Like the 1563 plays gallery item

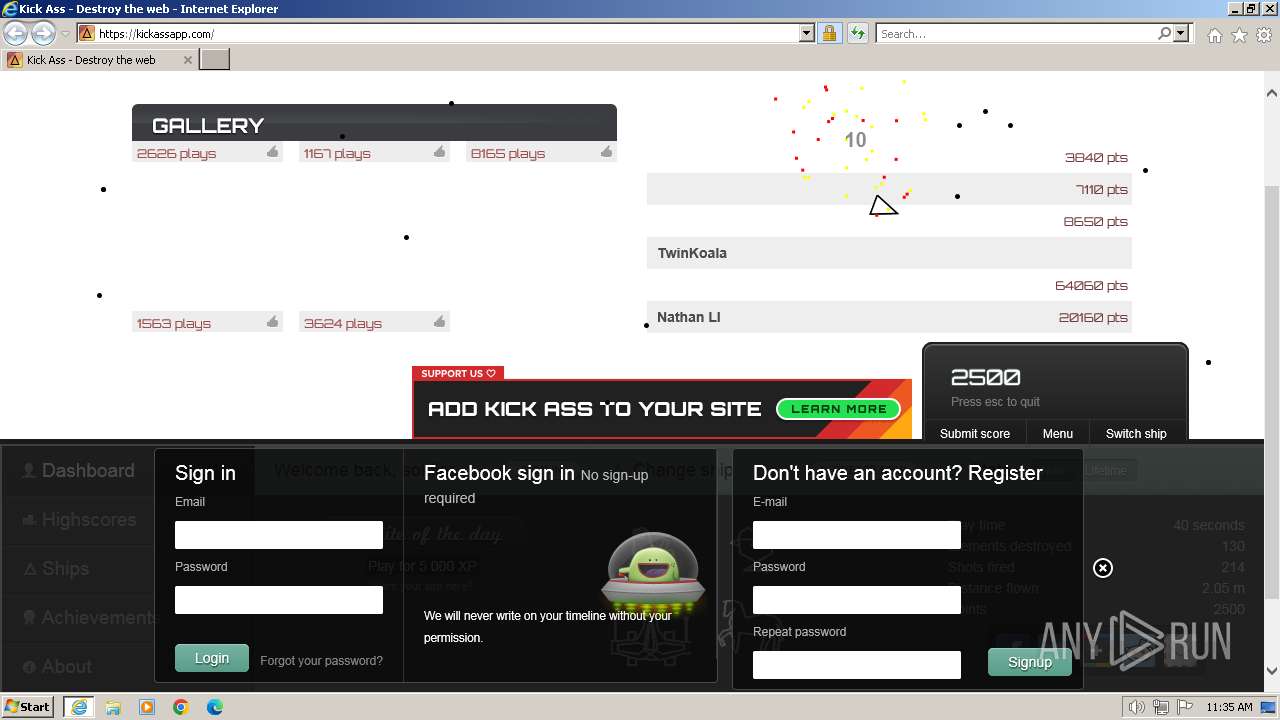[272, 322]
